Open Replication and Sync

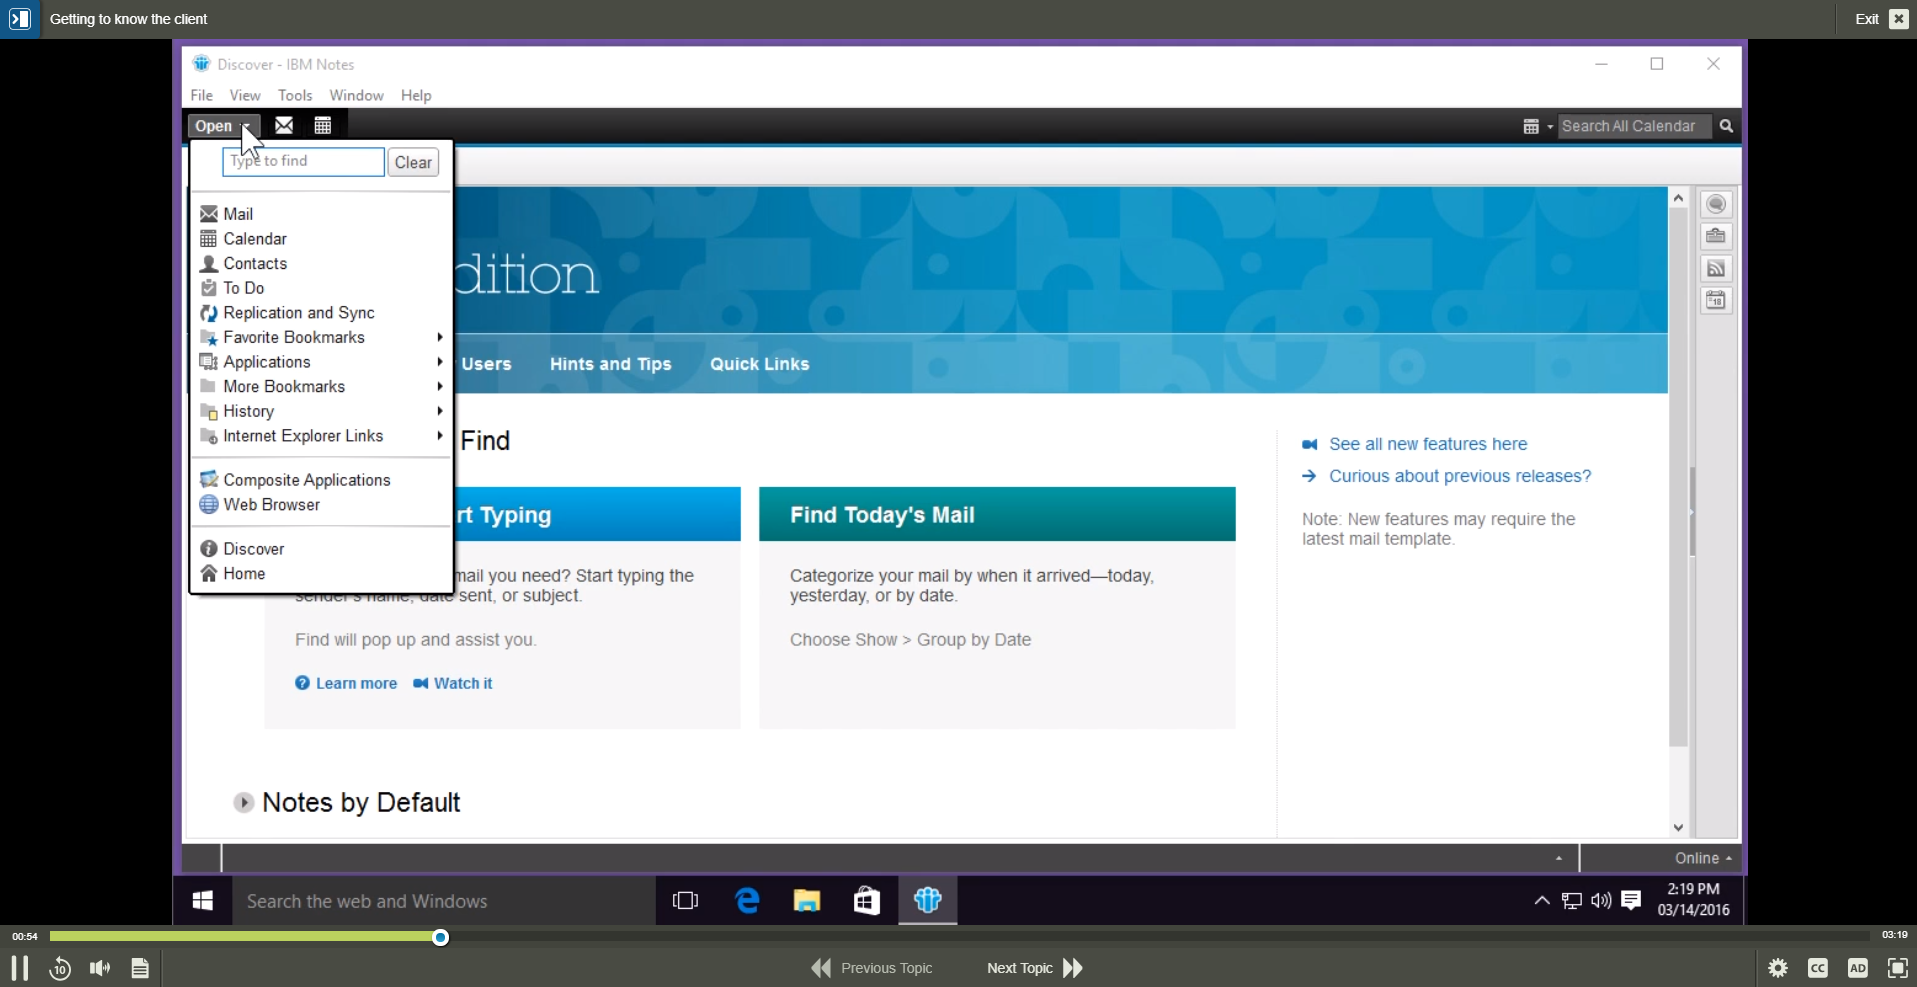(x=298, y=312)
